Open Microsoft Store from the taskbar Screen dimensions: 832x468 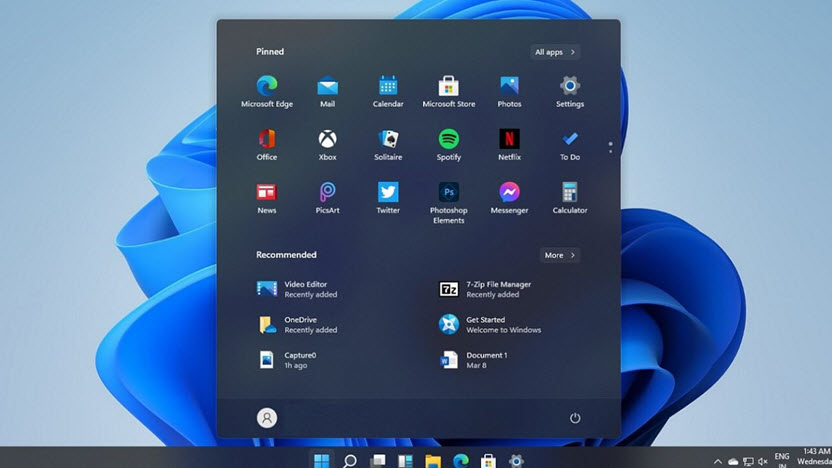pyautogui.click(x=488, y=461)
